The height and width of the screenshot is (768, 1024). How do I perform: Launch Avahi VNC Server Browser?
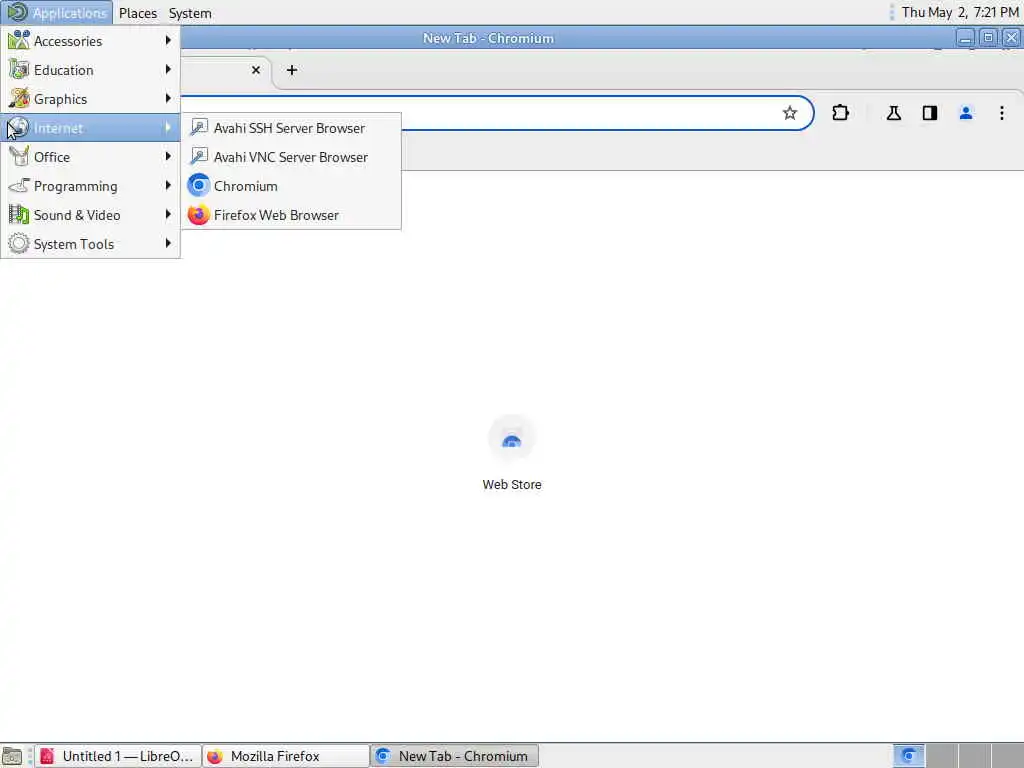291,157
